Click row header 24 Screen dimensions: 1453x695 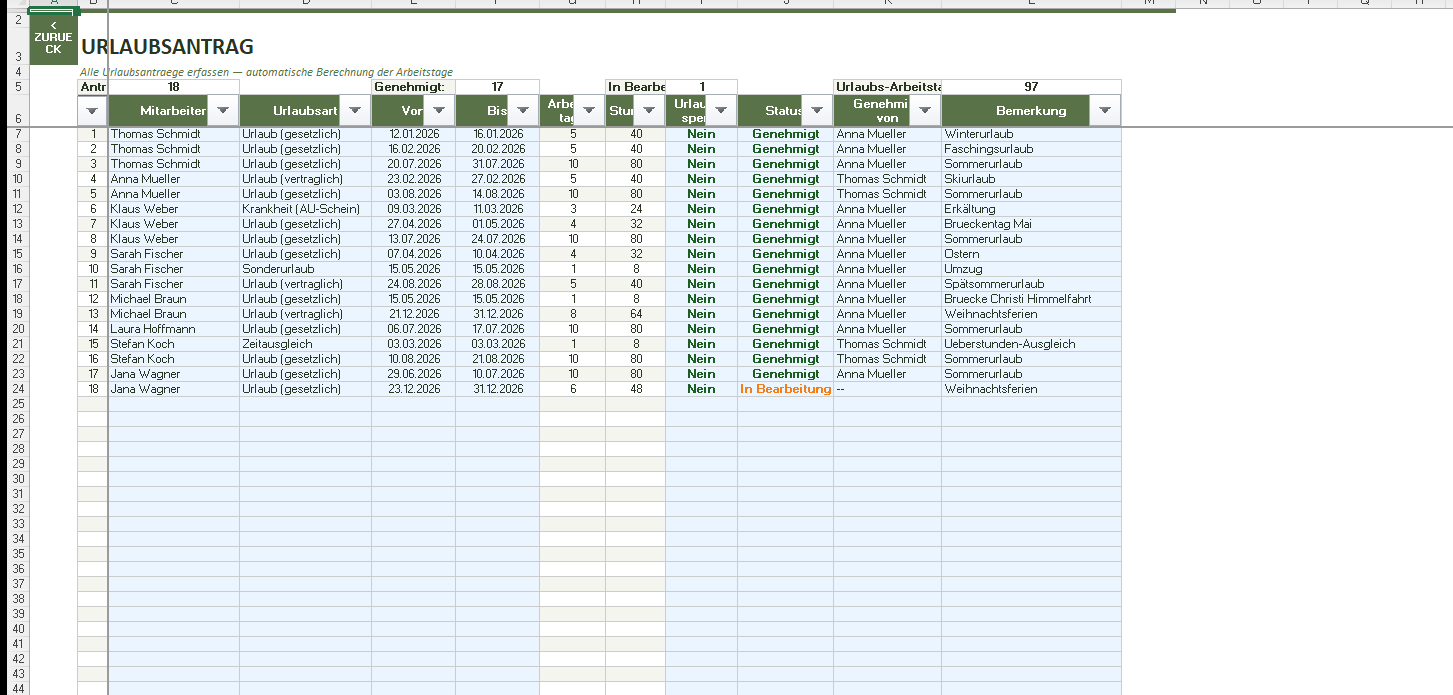[18, 389]
